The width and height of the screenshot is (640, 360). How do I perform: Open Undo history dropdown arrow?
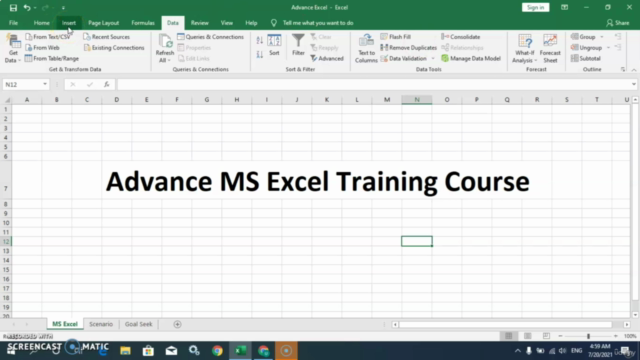click(x=35, y=8)
